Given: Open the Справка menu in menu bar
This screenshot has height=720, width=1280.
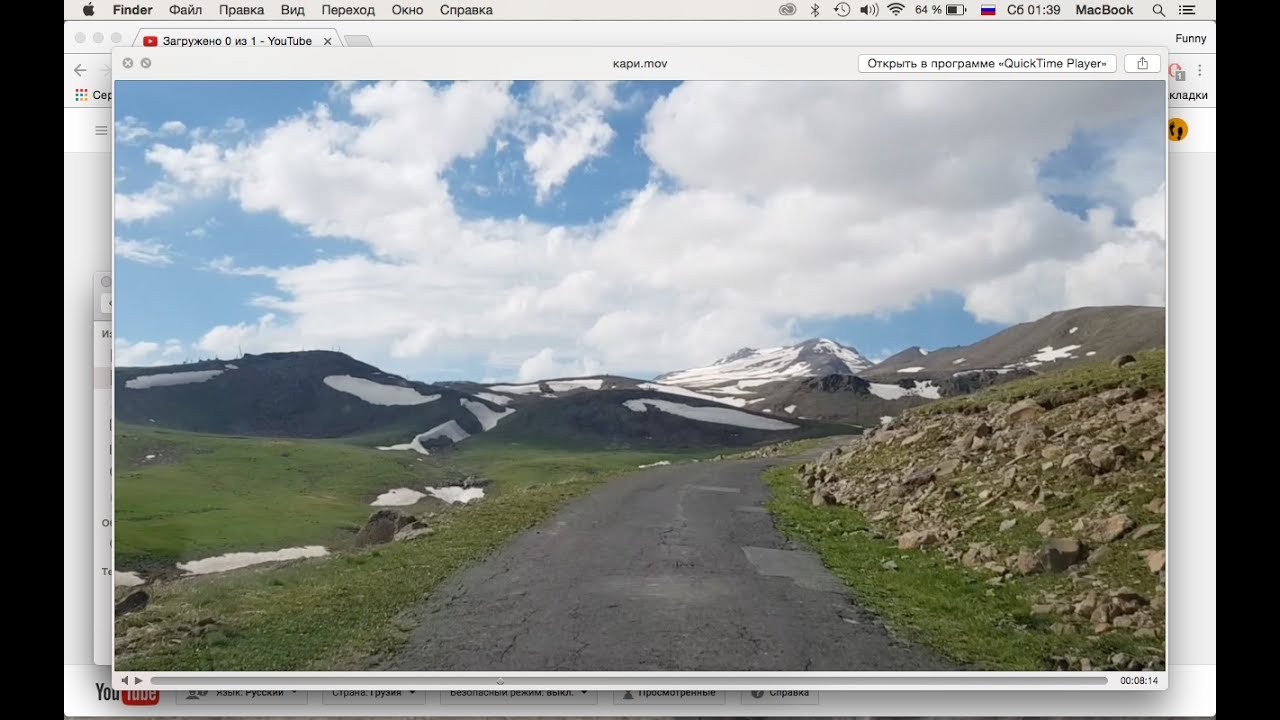Looking at the screenshot, I should pyautogui.click(x=466, y=10).
